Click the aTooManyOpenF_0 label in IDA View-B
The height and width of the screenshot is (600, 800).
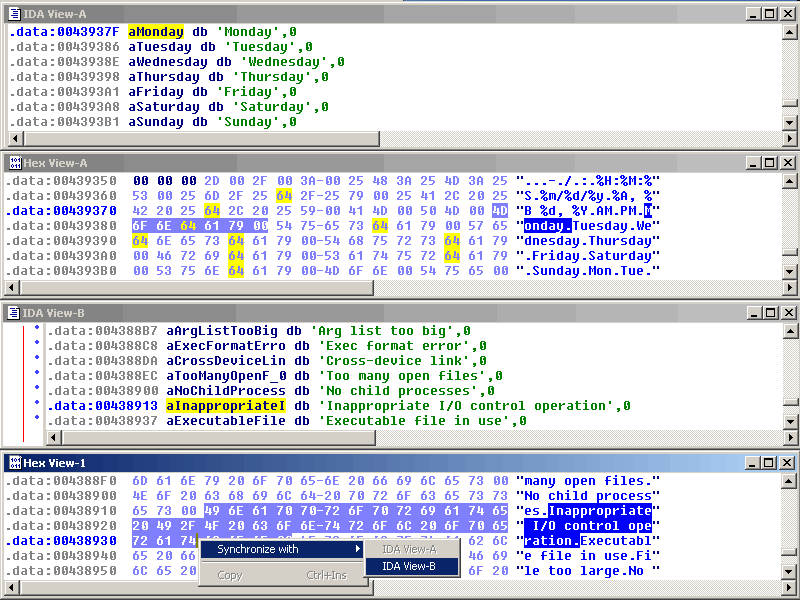coord(226,376)
